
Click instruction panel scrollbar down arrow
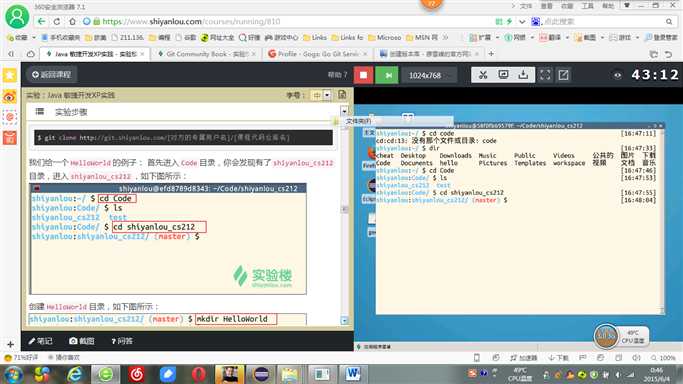344,320
